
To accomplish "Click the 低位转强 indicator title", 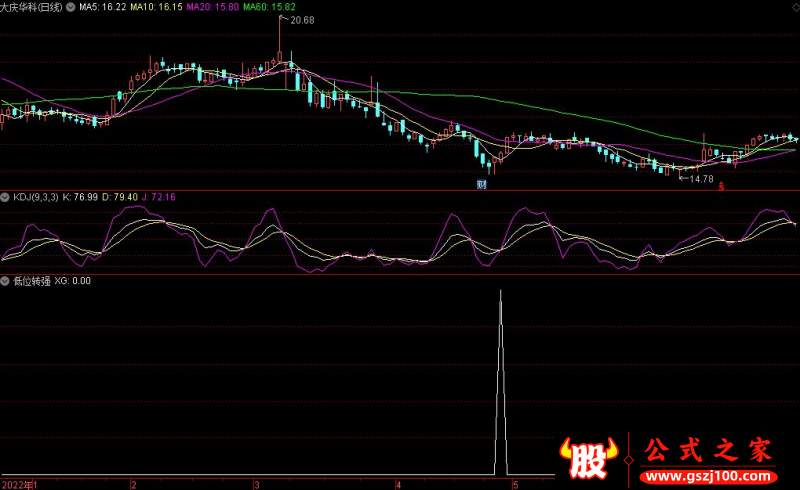I will tap(31, 281).
